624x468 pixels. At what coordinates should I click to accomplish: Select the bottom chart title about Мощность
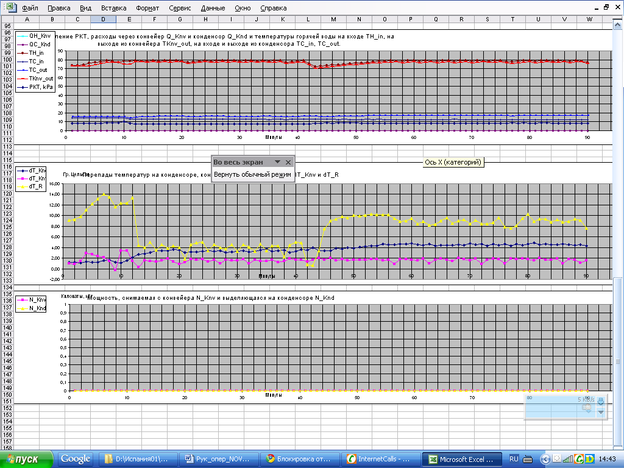[211, 298]
